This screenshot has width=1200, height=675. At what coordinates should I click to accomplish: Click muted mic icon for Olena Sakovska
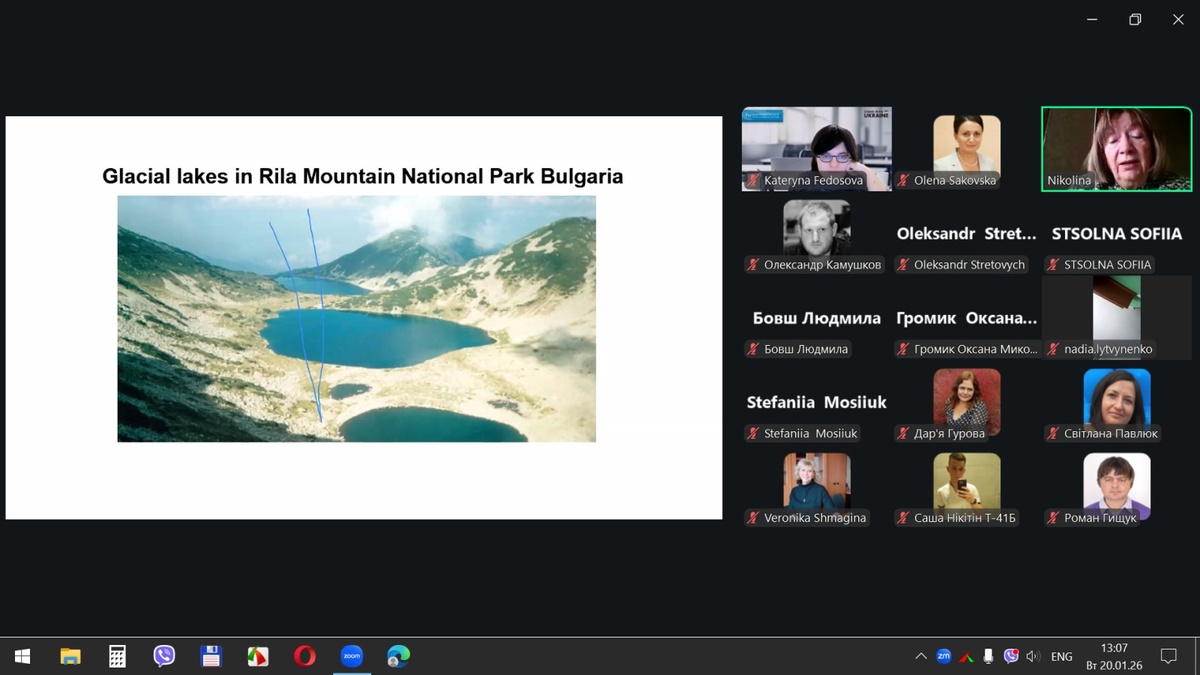[903, 181]
